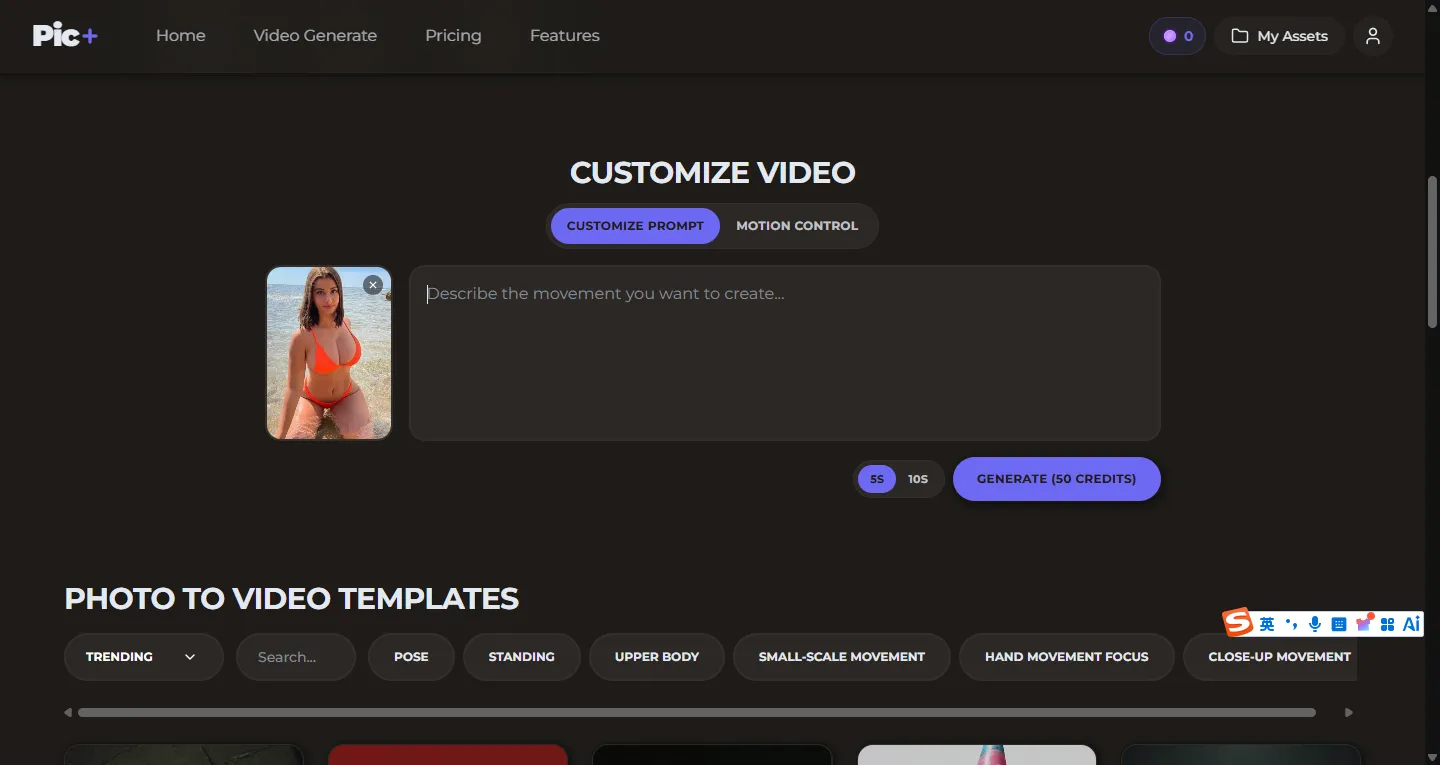This screenshot has height=765, width=1440.
Task: Switch to Motion Control mode
Action: (797, 226)
